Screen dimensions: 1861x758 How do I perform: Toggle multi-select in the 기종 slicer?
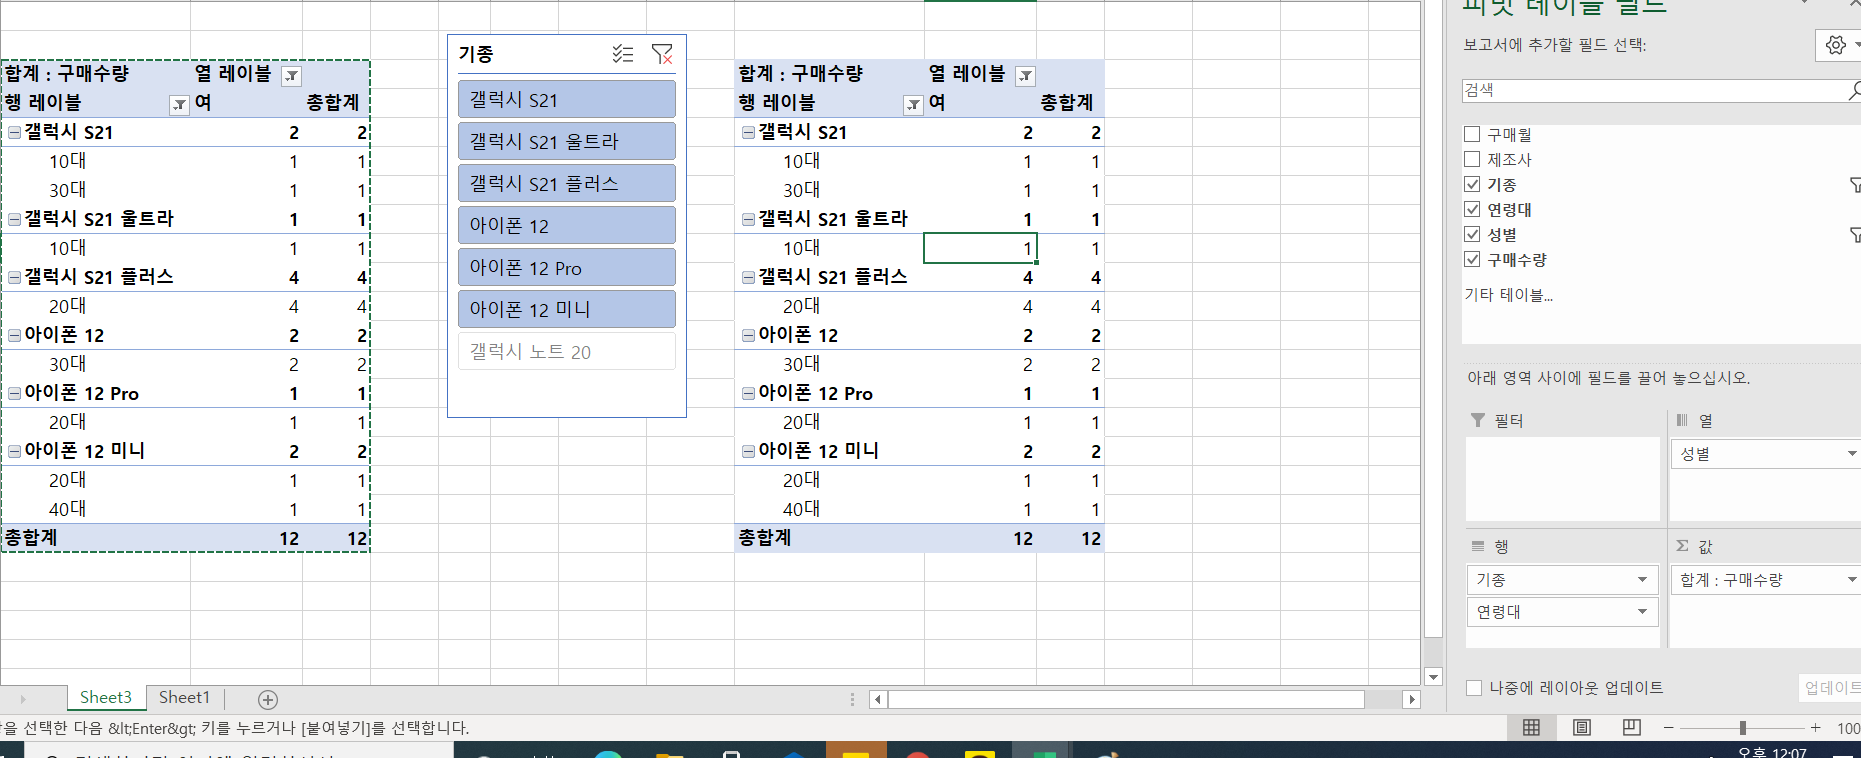623,54
